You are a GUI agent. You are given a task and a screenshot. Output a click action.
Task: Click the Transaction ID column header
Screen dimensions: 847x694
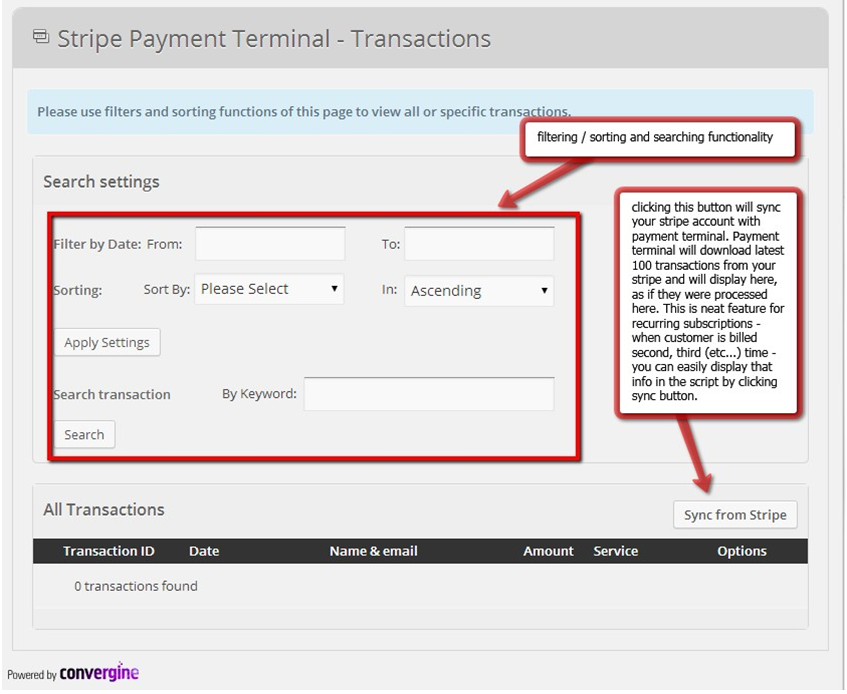tap(109, 551)
